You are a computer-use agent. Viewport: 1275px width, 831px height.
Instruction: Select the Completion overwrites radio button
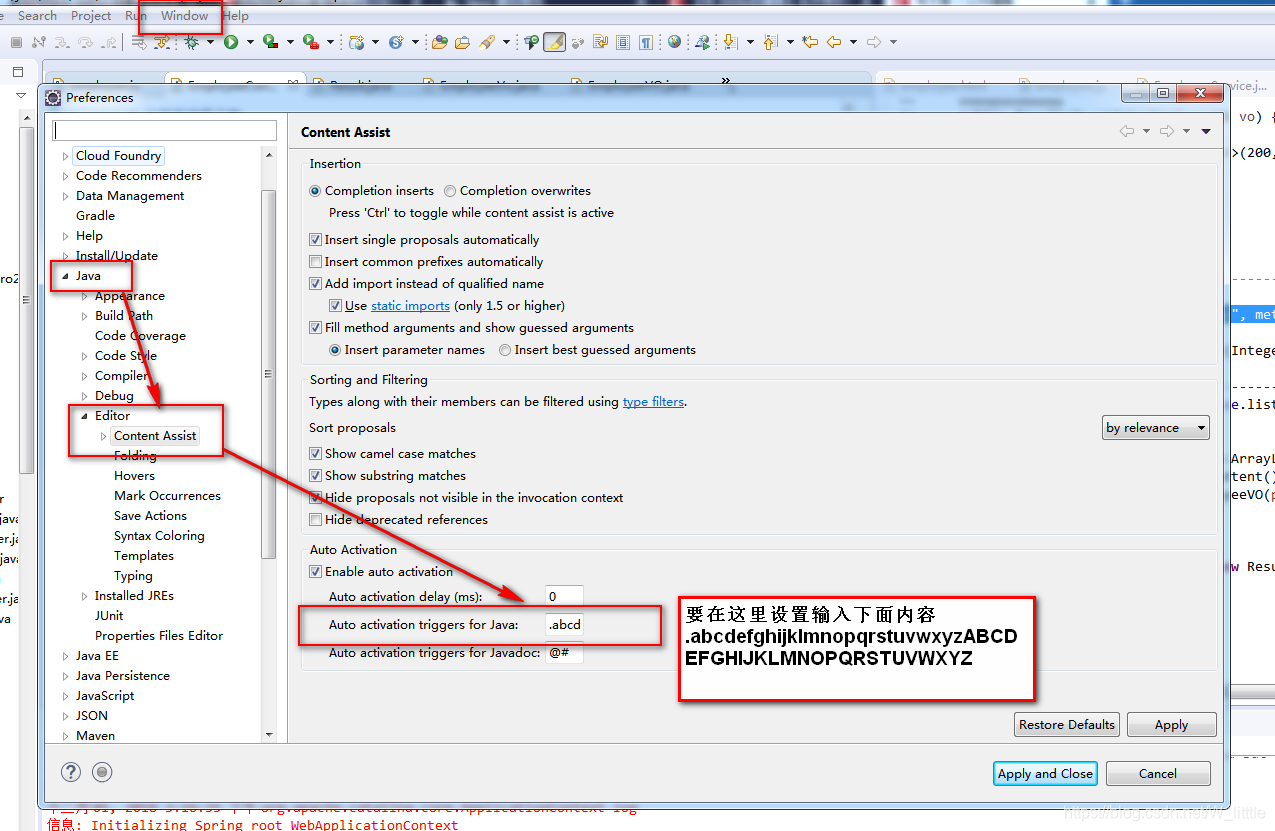(450, 190)
